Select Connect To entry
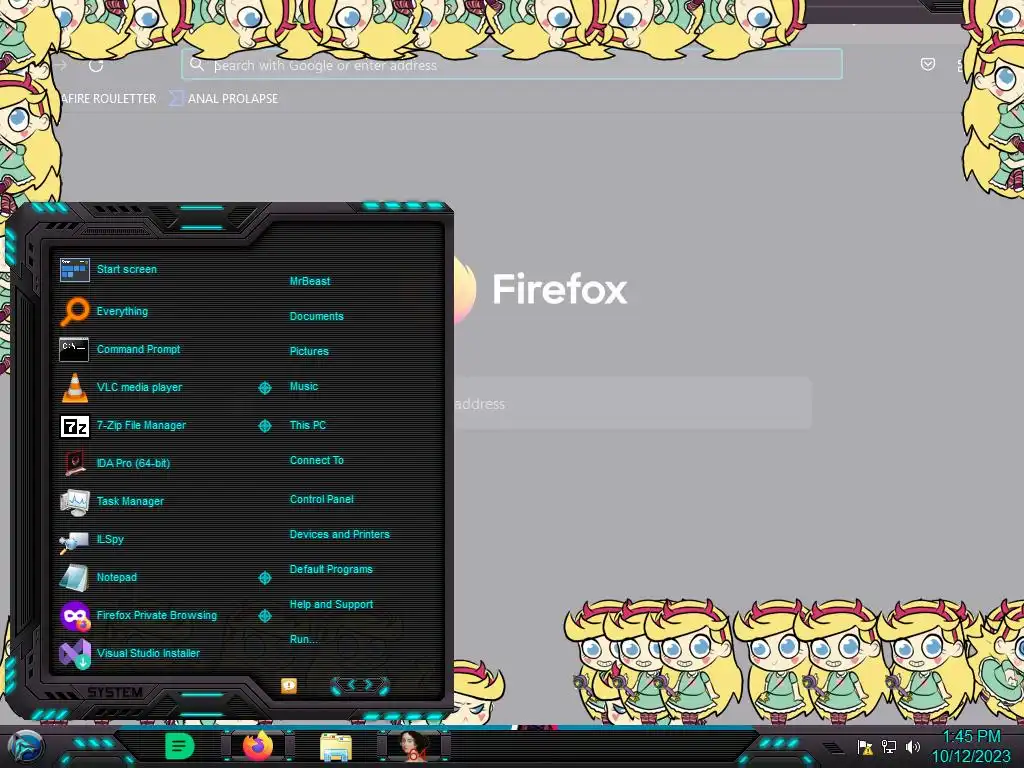This screenshot has height=768, width=1024. pos(317,460)
